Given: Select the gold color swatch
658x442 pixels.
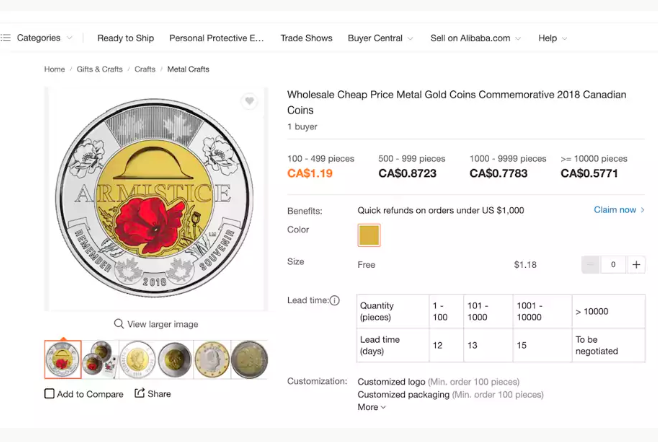Looking at the screenshot, I should [x=369, y=235].
